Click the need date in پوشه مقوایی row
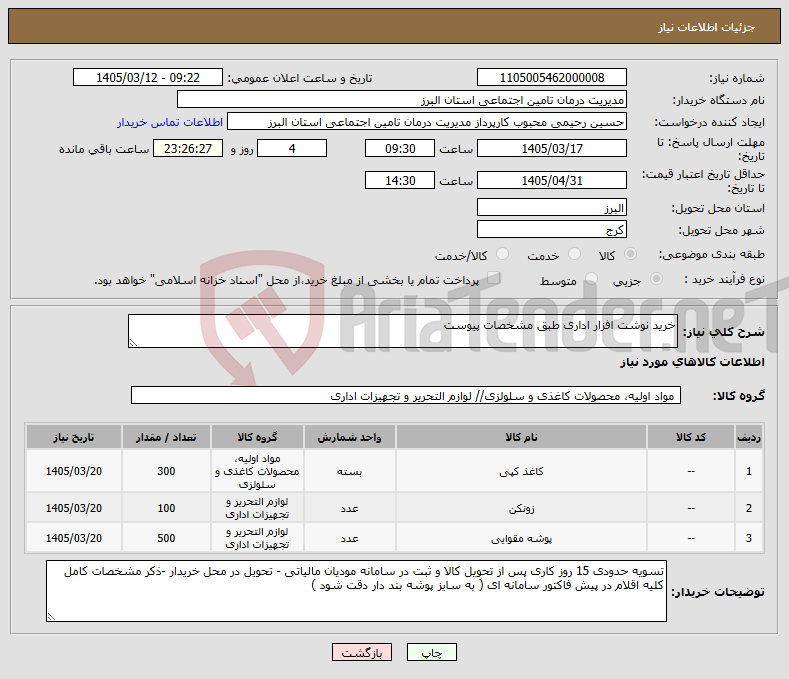The width and height of the screenshot is (789, 679). (74, 538)
